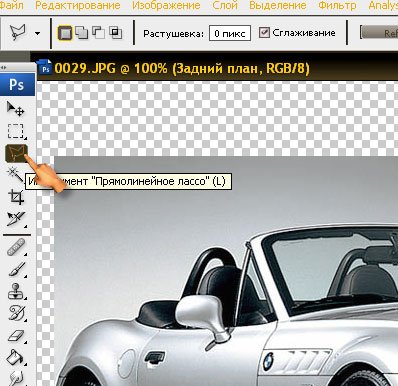Screen dimensions: 398x386
Task: Collapse the toolbox using double-arrow handle
Action: coord(3,68)
